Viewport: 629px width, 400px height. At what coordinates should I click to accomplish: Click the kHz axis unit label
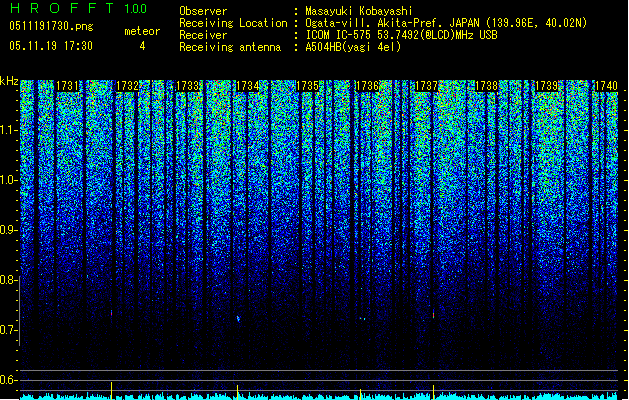pos(9,81)
